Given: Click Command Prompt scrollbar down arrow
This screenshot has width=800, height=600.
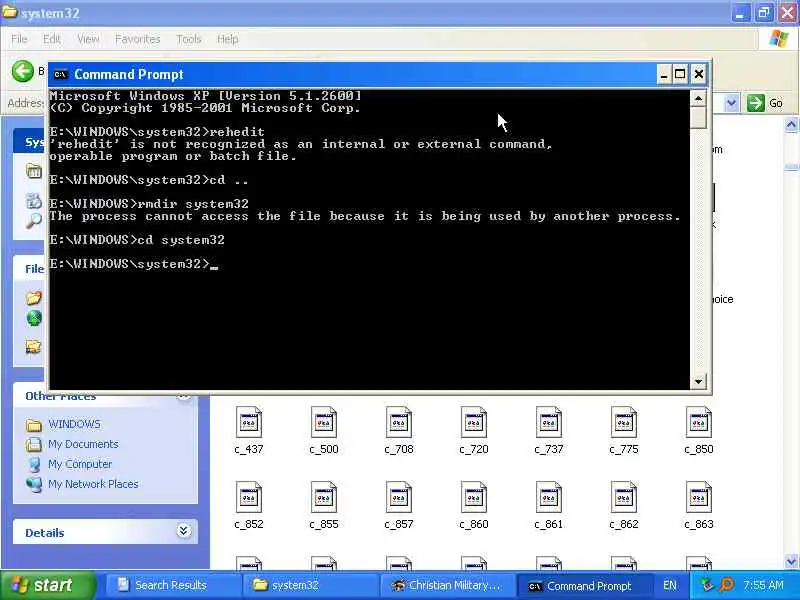Looking at the screenshot, I should point(698,381).
